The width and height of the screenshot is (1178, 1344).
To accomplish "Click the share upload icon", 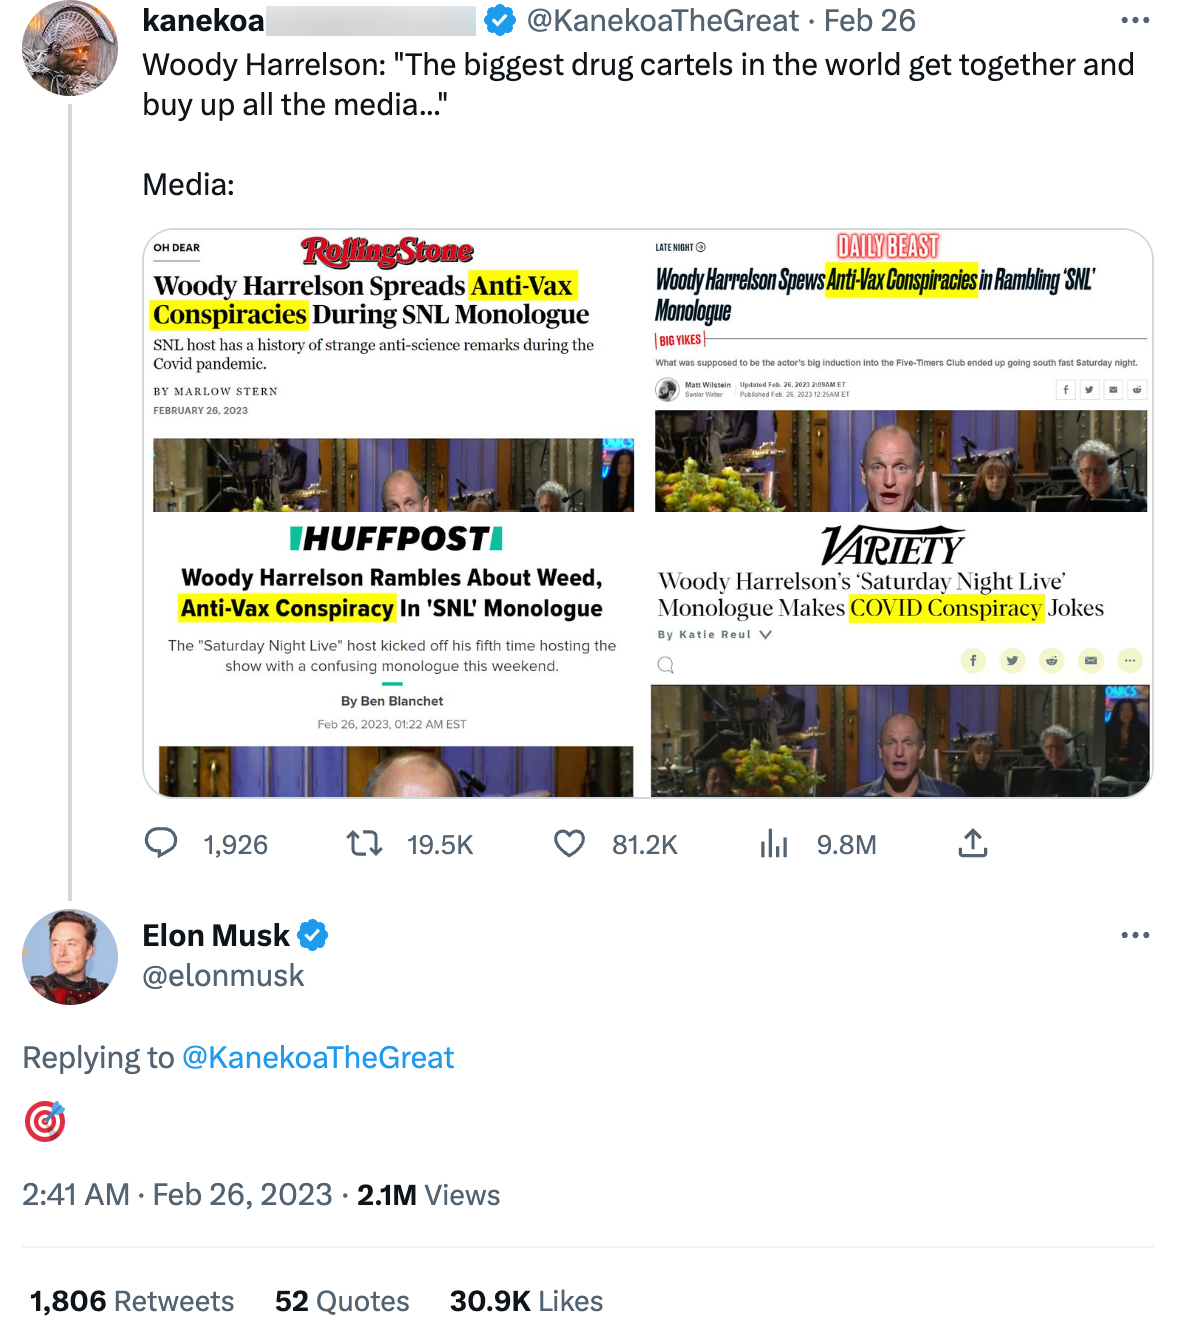I will (x=973, y=844).
